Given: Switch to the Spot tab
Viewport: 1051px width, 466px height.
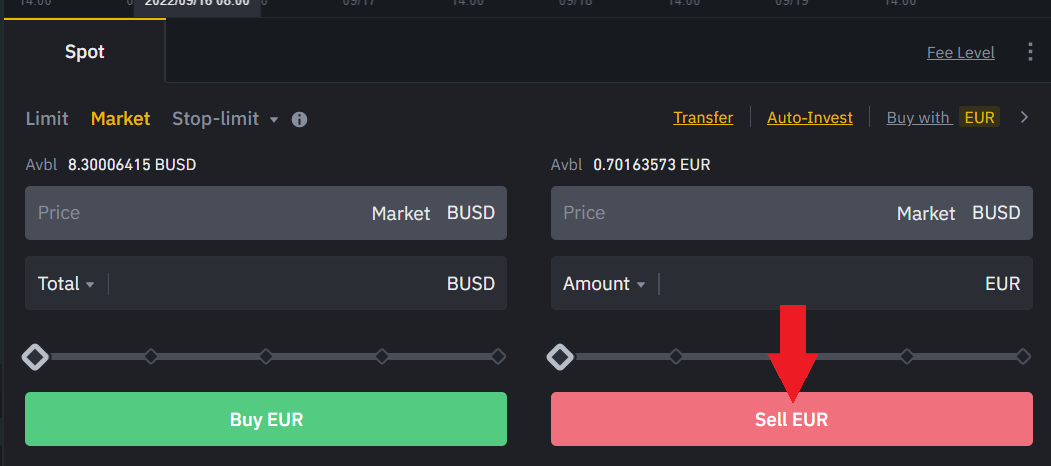Looking at the screenshot, I should (x=85, y=52).
